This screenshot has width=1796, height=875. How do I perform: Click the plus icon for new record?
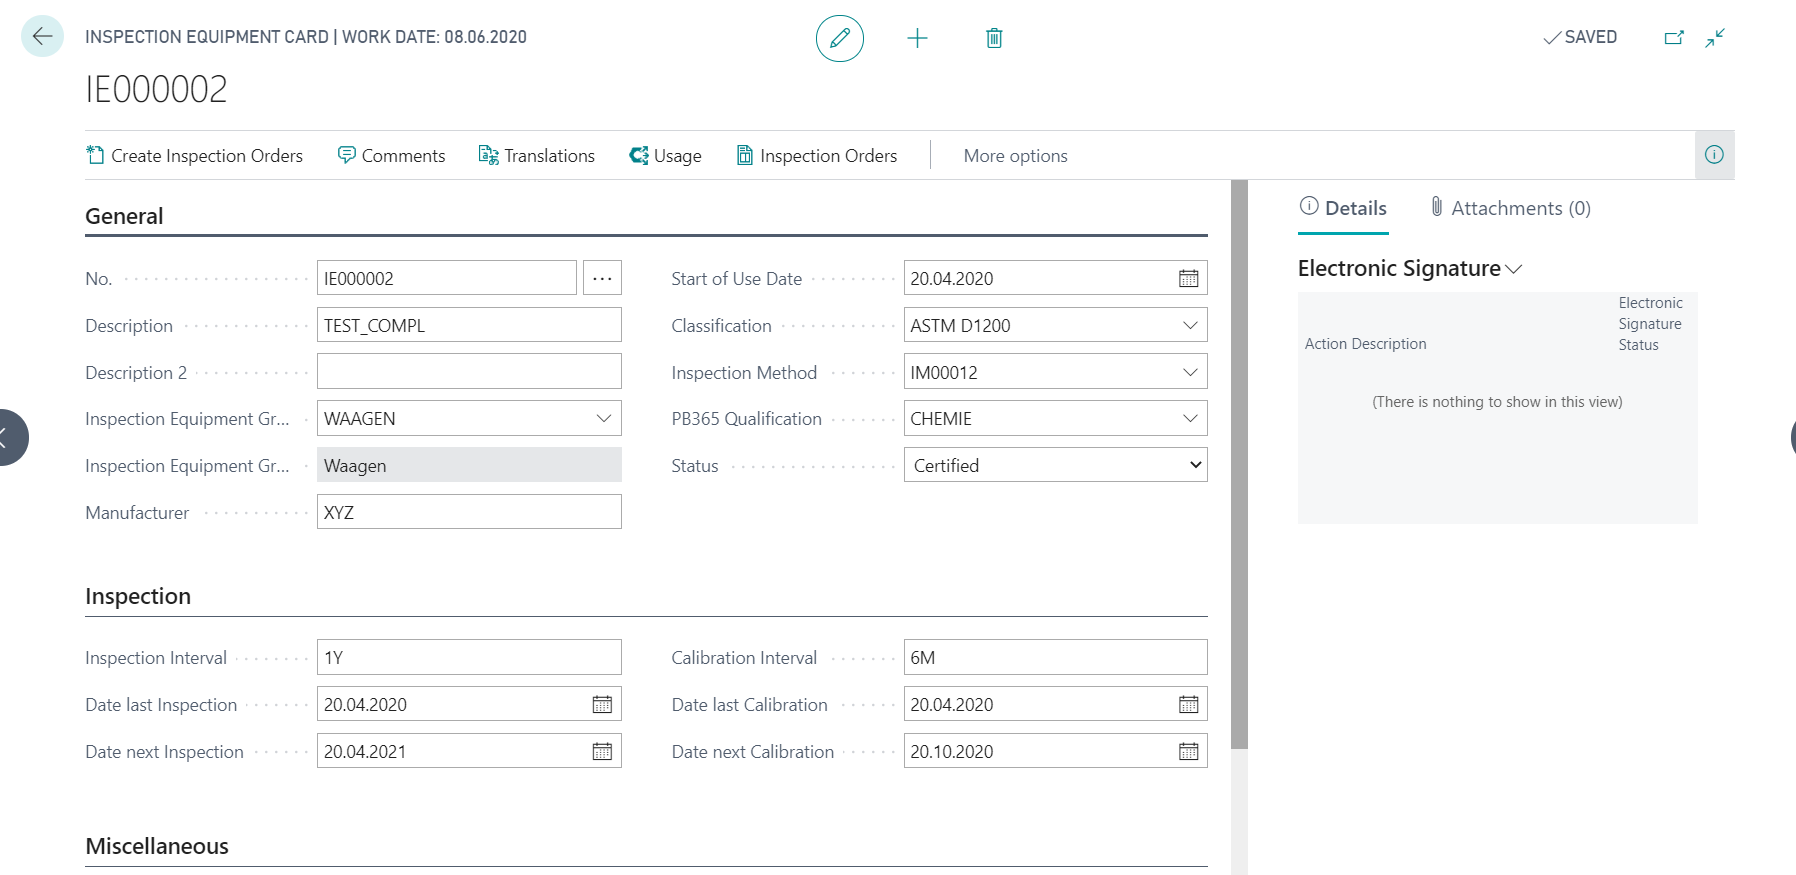(917, 38)
